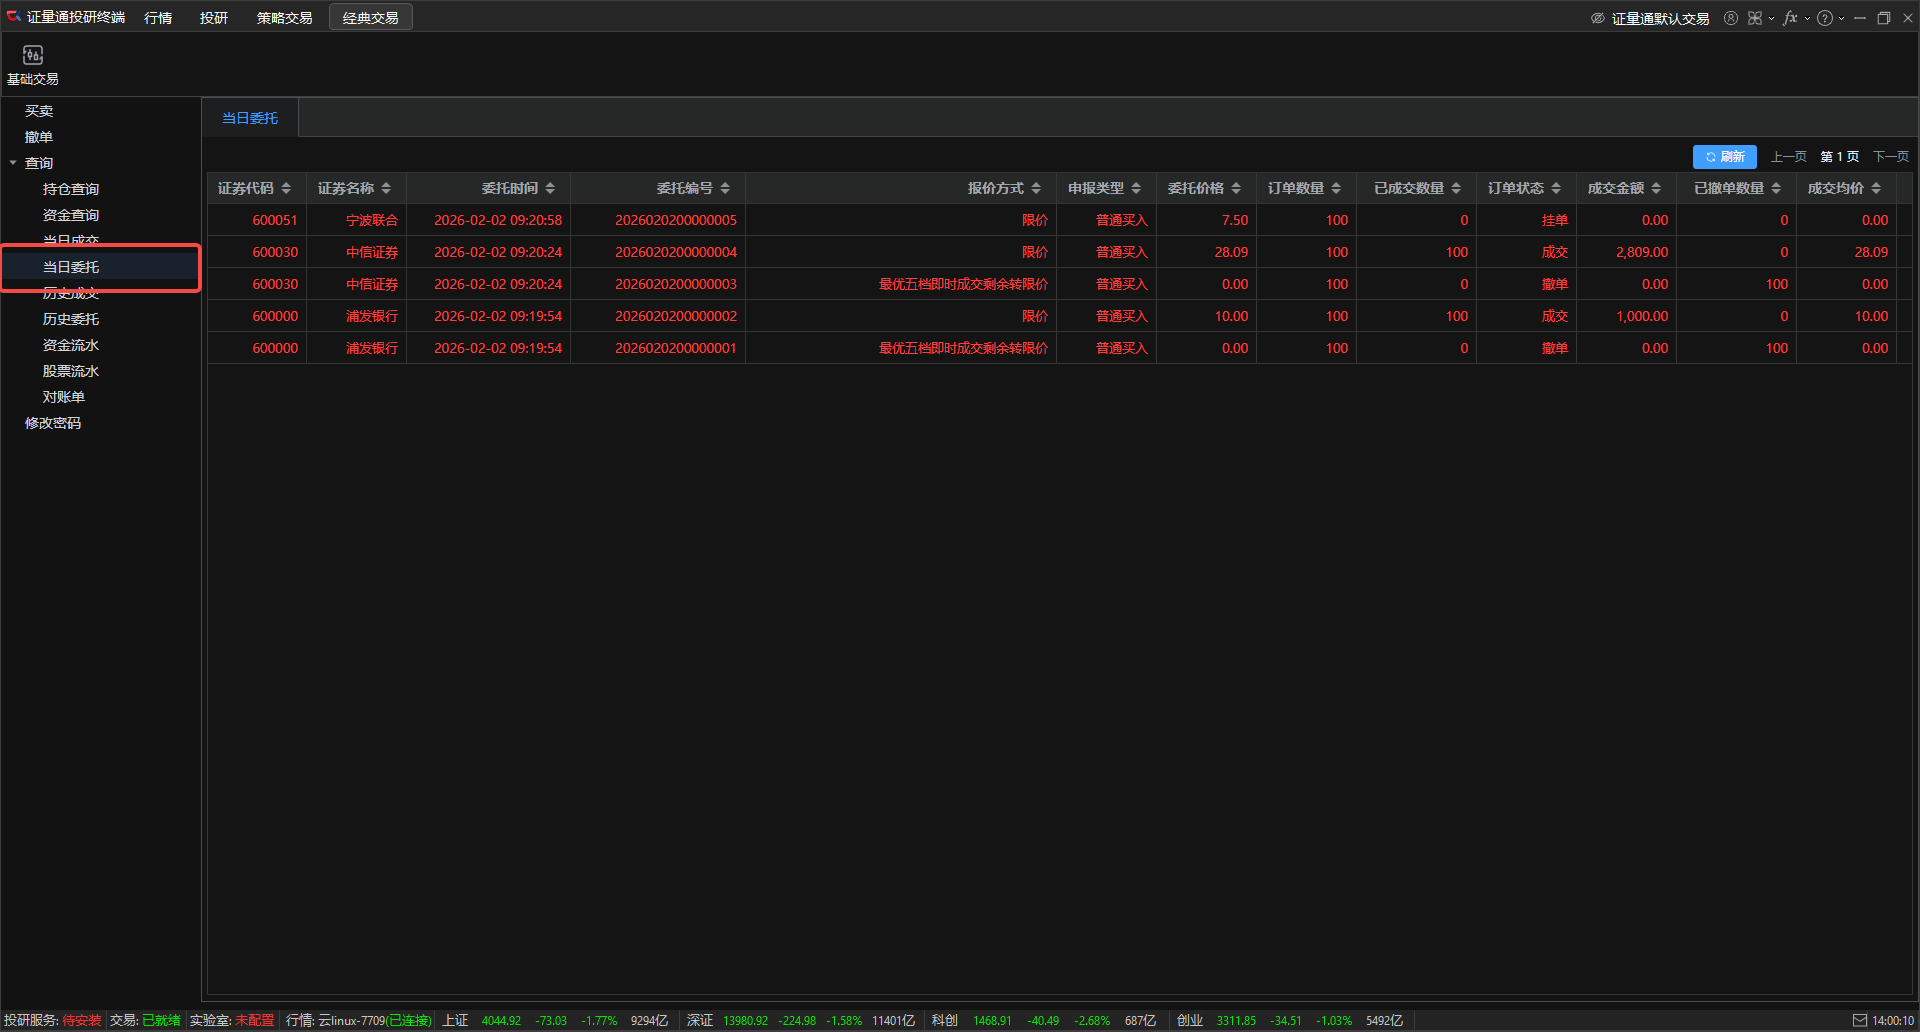This screenshot has height=1032, width=1920.
Task: Open dropdown arrow next to help icon
Action: click(x=1841, y=18)
